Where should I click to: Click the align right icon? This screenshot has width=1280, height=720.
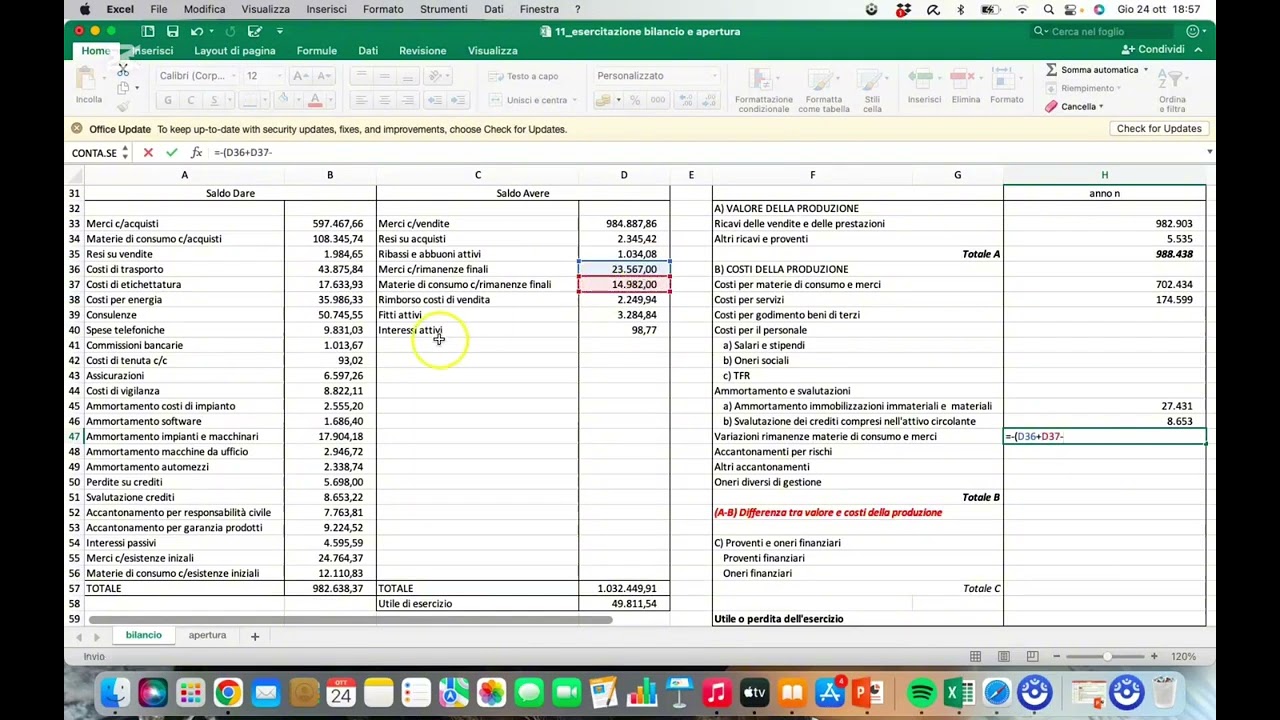click(x=407, y=100)
